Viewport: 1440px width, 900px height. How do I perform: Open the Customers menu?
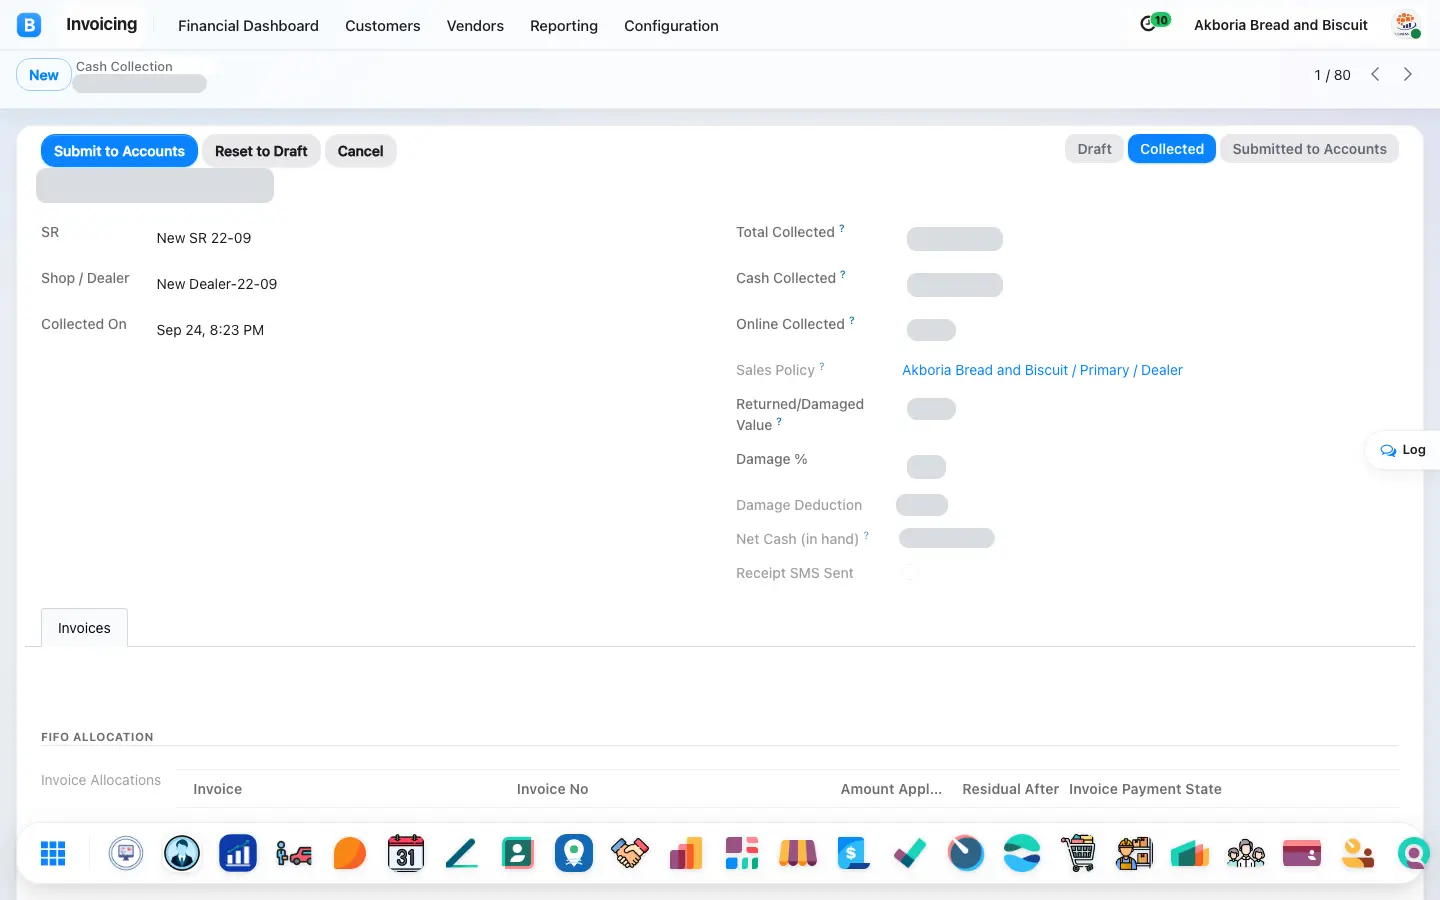coord(383,26)
